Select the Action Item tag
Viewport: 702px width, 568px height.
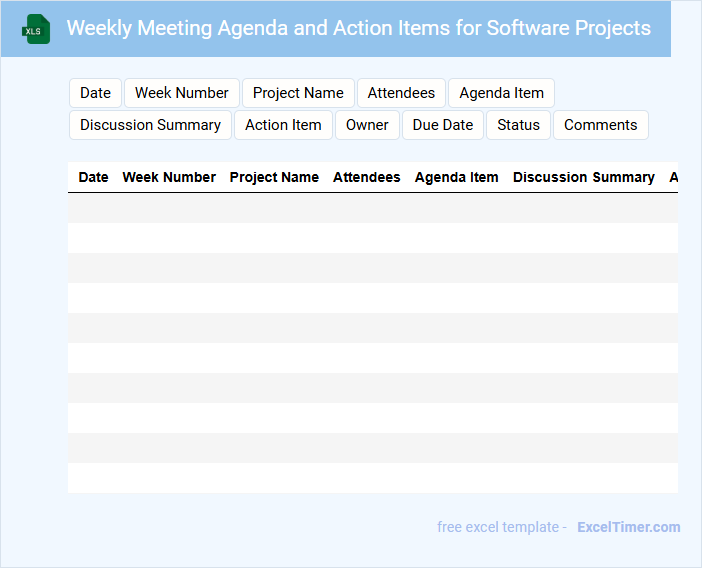tap(283, 125)
